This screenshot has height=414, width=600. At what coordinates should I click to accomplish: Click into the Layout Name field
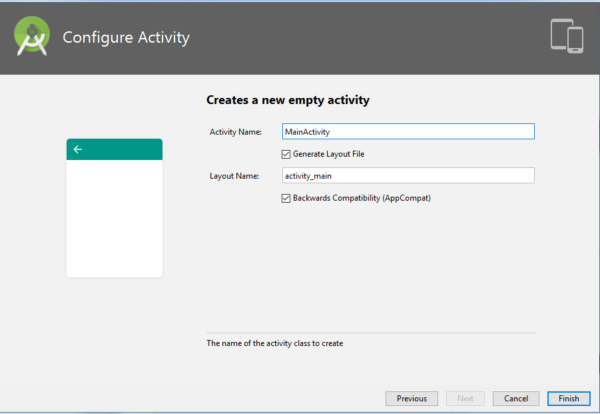408,176
